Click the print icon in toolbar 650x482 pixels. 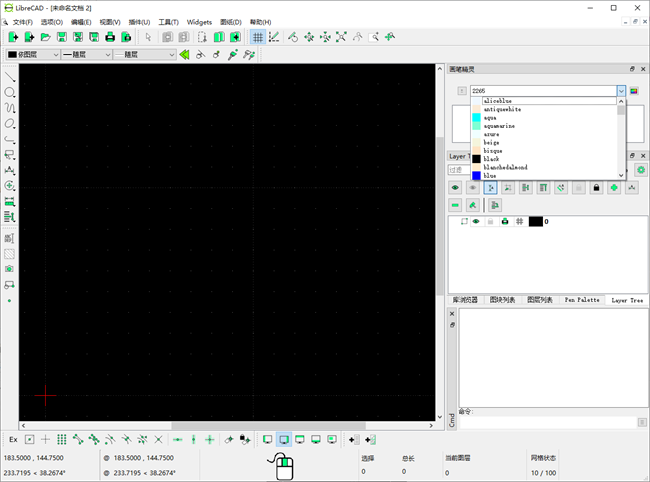point(109,37)
